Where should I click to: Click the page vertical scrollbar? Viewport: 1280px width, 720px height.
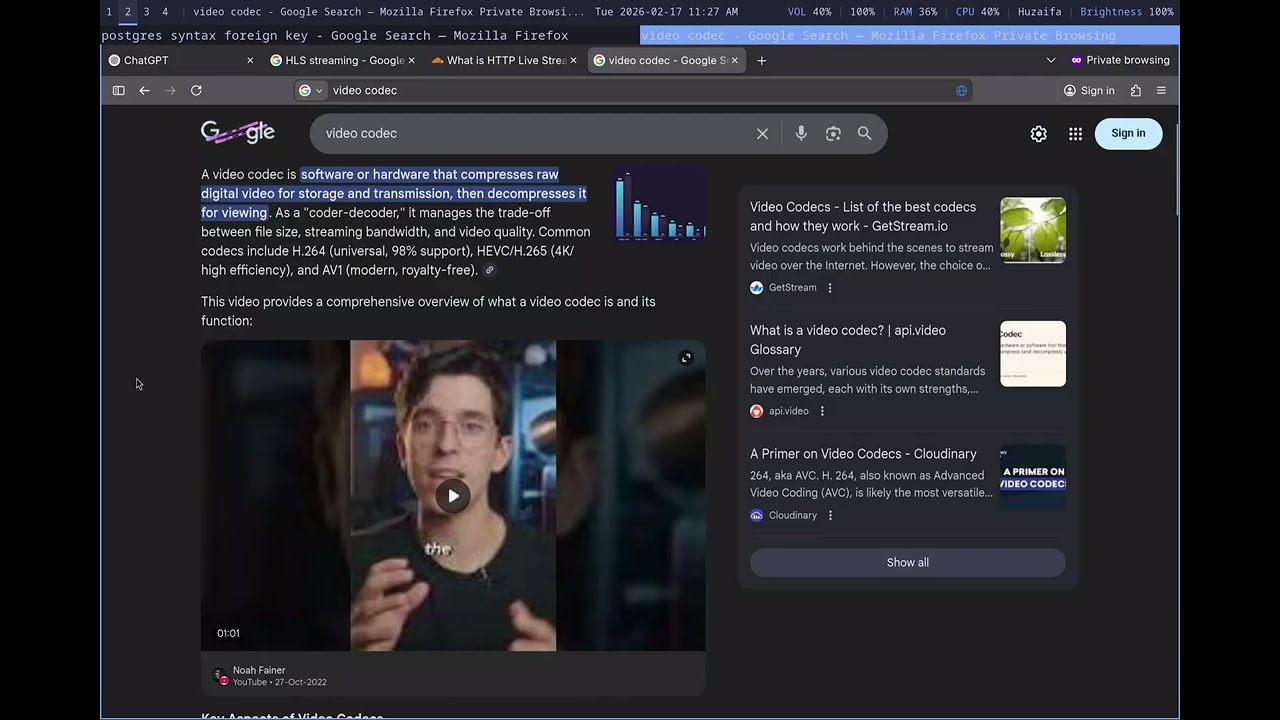[x=1176, y=170]
